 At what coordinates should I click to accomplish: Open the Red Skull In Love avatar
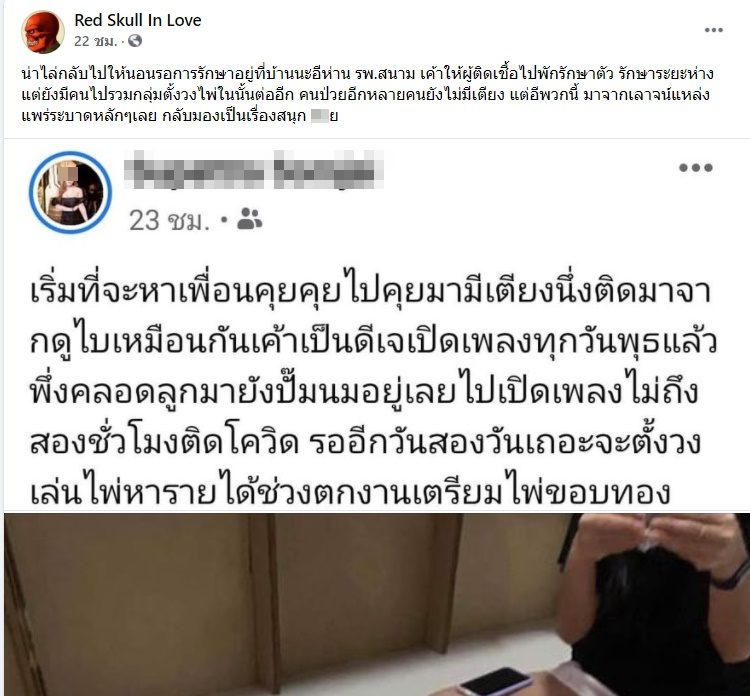tap(43, 32)
